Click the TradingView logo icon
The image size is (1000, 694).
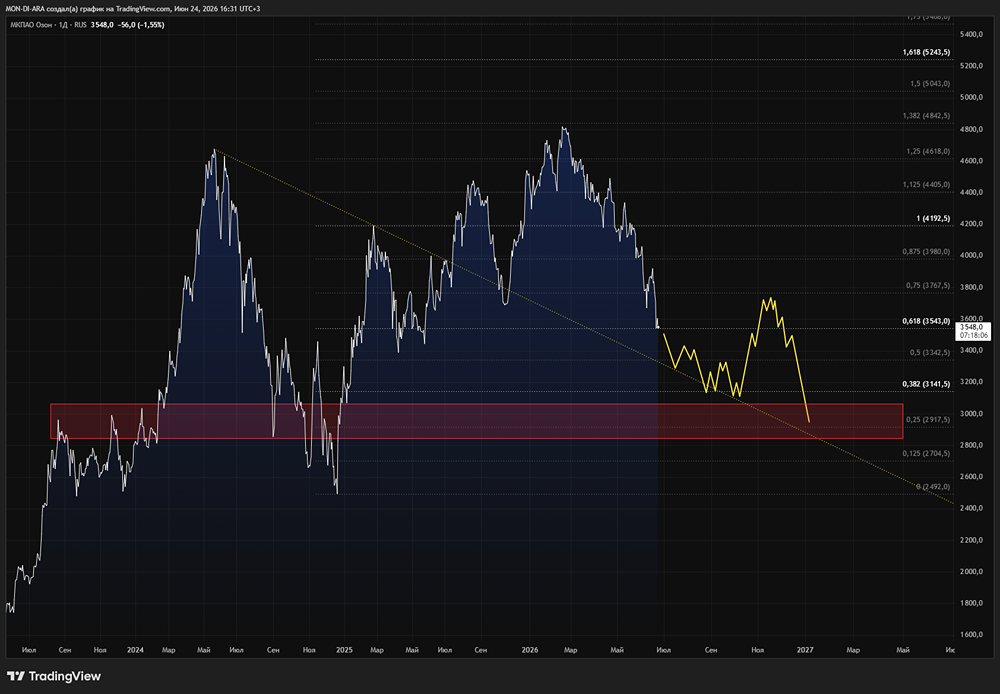click(x=15, y=676)
